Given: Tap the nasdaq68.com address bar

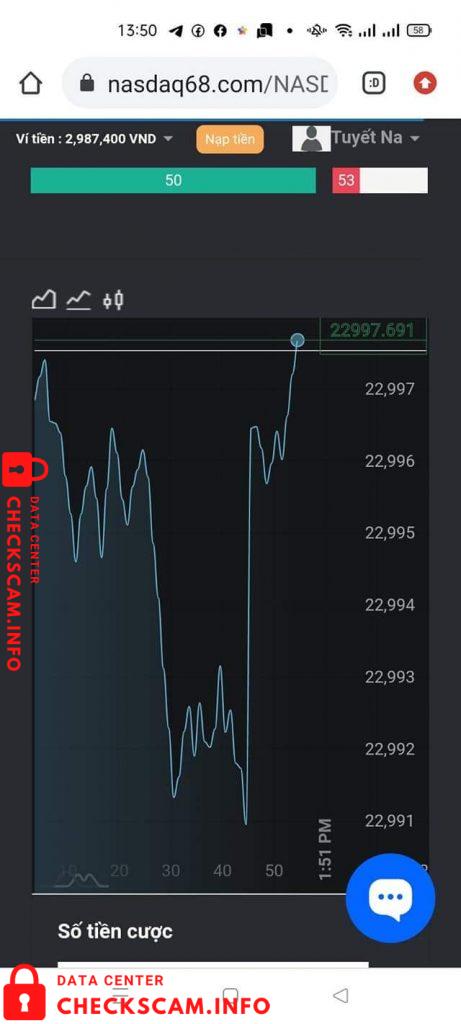Looking at the screenshot, I should tap(200, 83).
